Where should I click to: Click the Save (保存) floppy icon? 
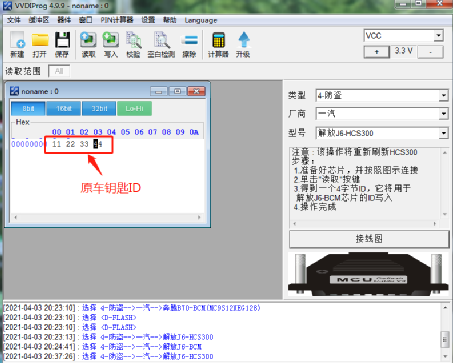(62, 44)
